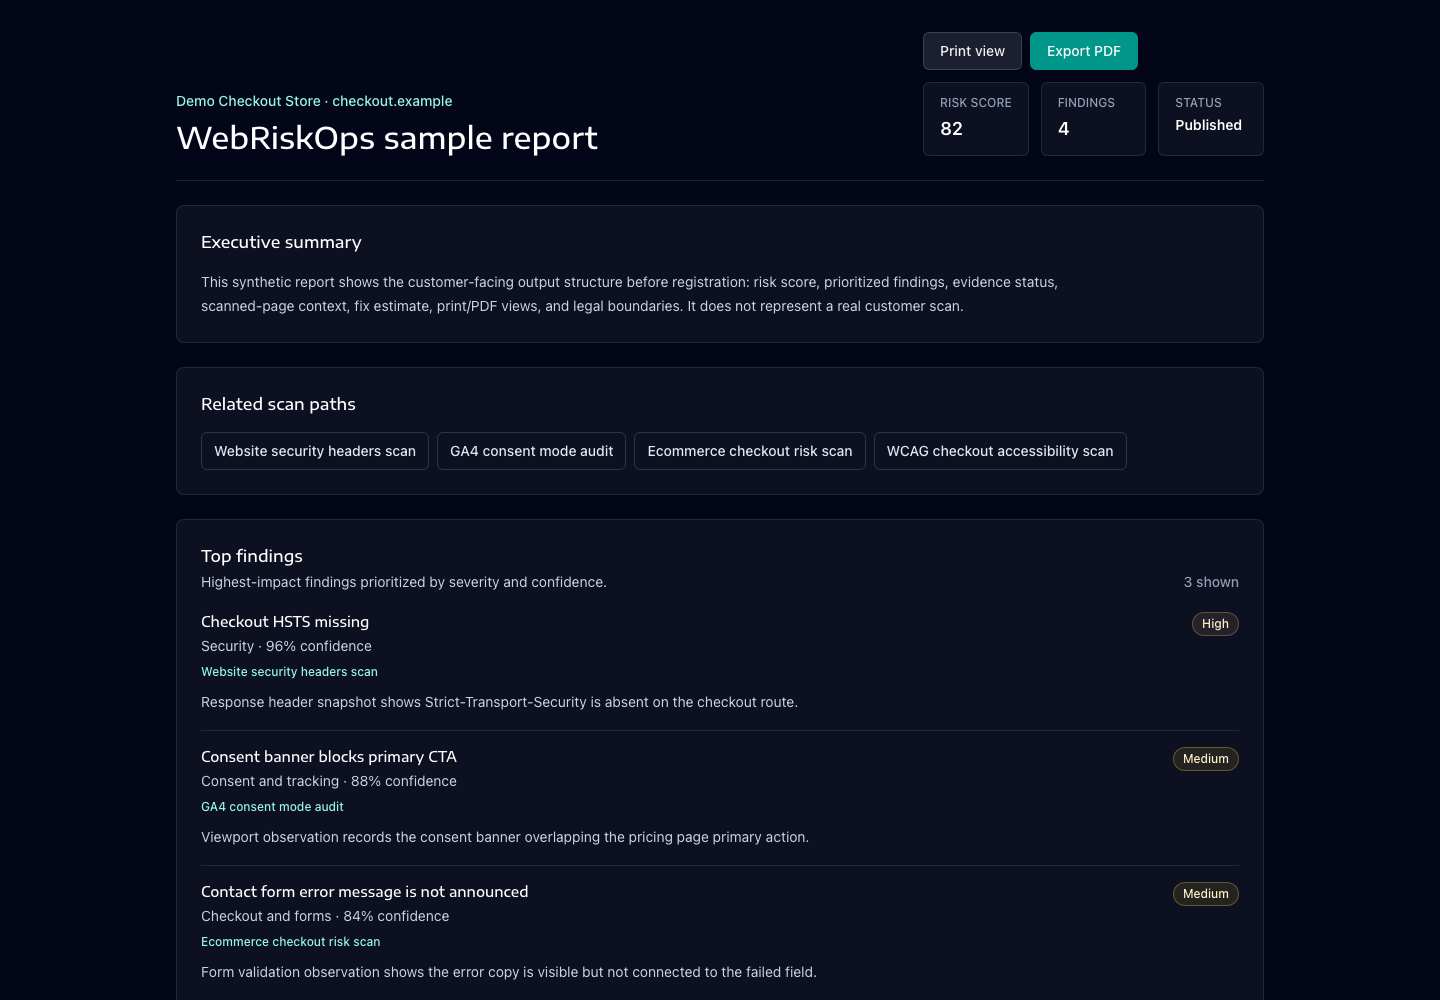The height and width of the screenshot is (1000, 1440).
Task: Click 'Checkout and forms · 84% confidence' text
Action: point(325,916)
